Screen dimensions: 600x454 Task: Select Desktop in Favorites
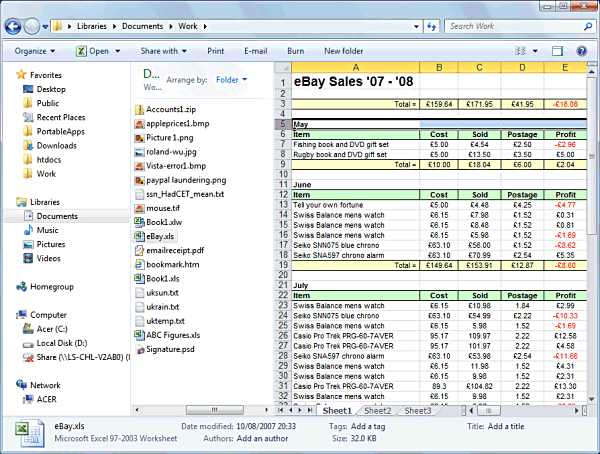coord(51,89)
